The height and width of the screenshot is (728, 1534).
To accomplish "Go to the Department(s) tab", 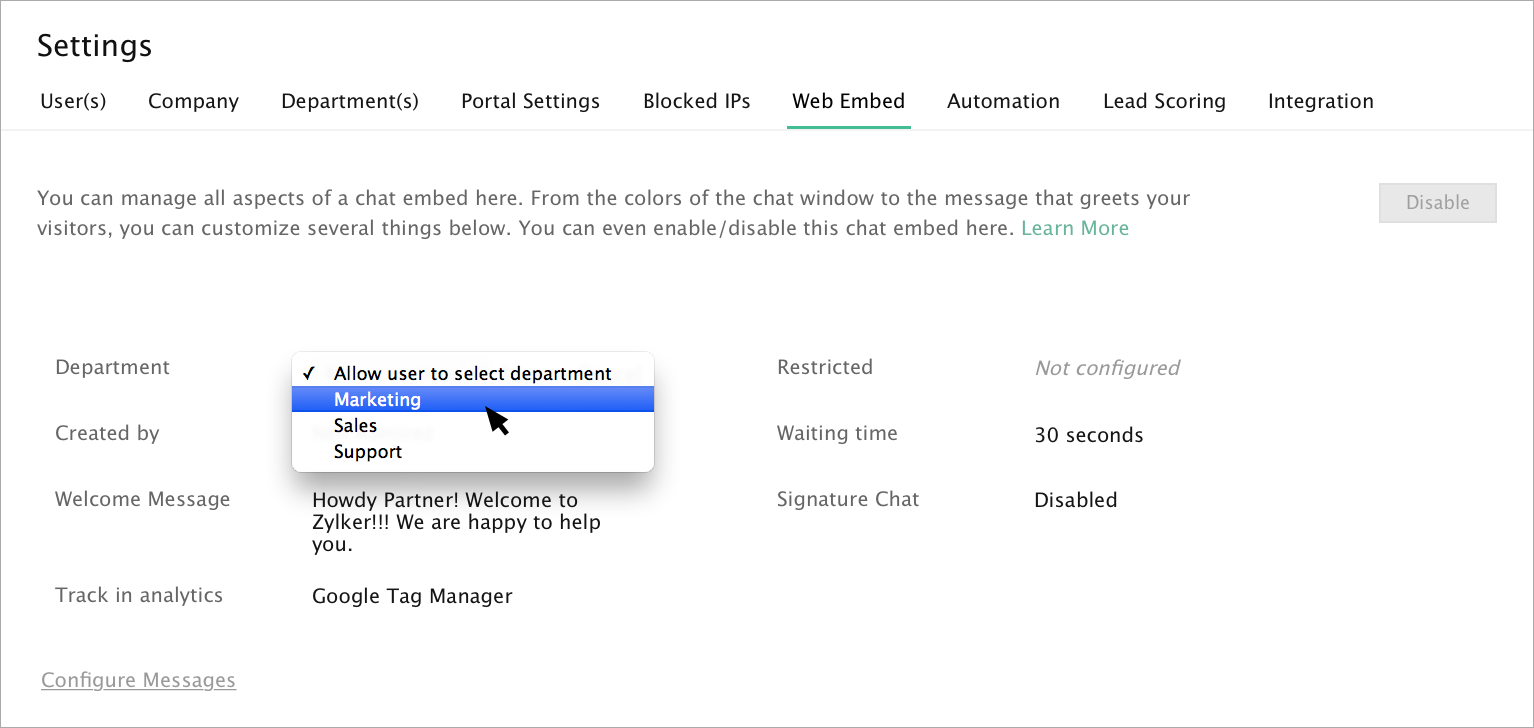I will click(x=350, y=101).
